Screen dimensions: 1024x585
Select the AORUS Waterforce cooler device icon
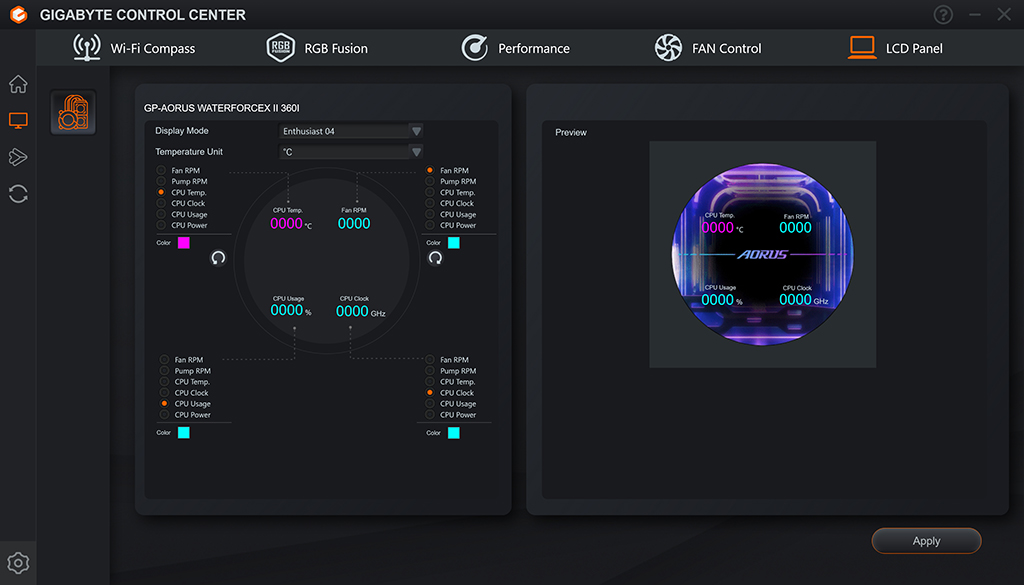73,112
